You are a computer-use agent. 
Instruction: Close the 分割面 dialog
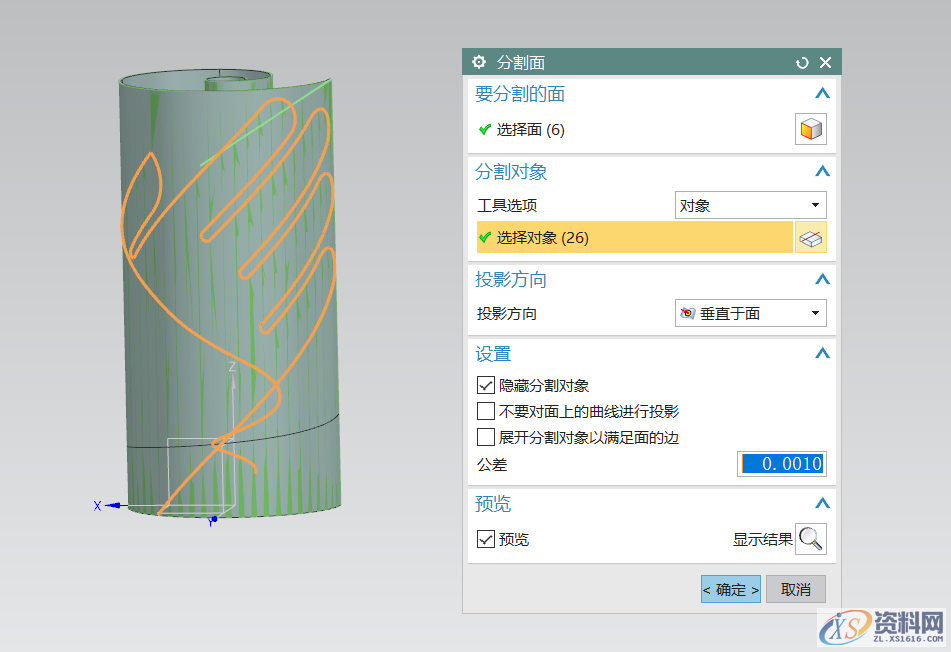point(826,63)
